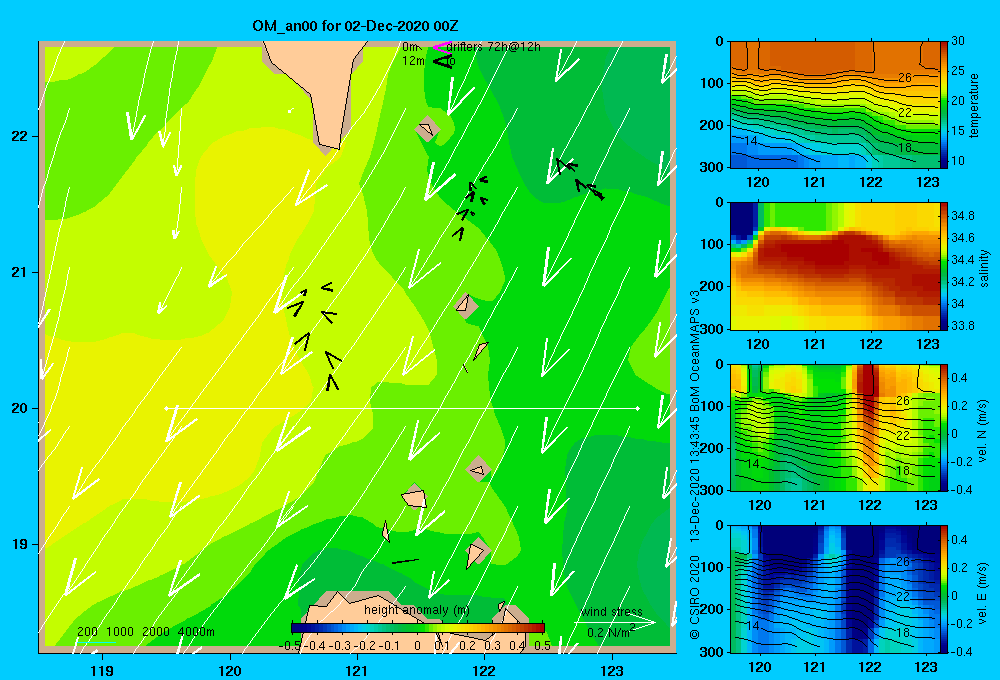Click the drifter arrow cluster near 21.5N 121.9E
1000x680 pixels.
click(x=471, y=206)
